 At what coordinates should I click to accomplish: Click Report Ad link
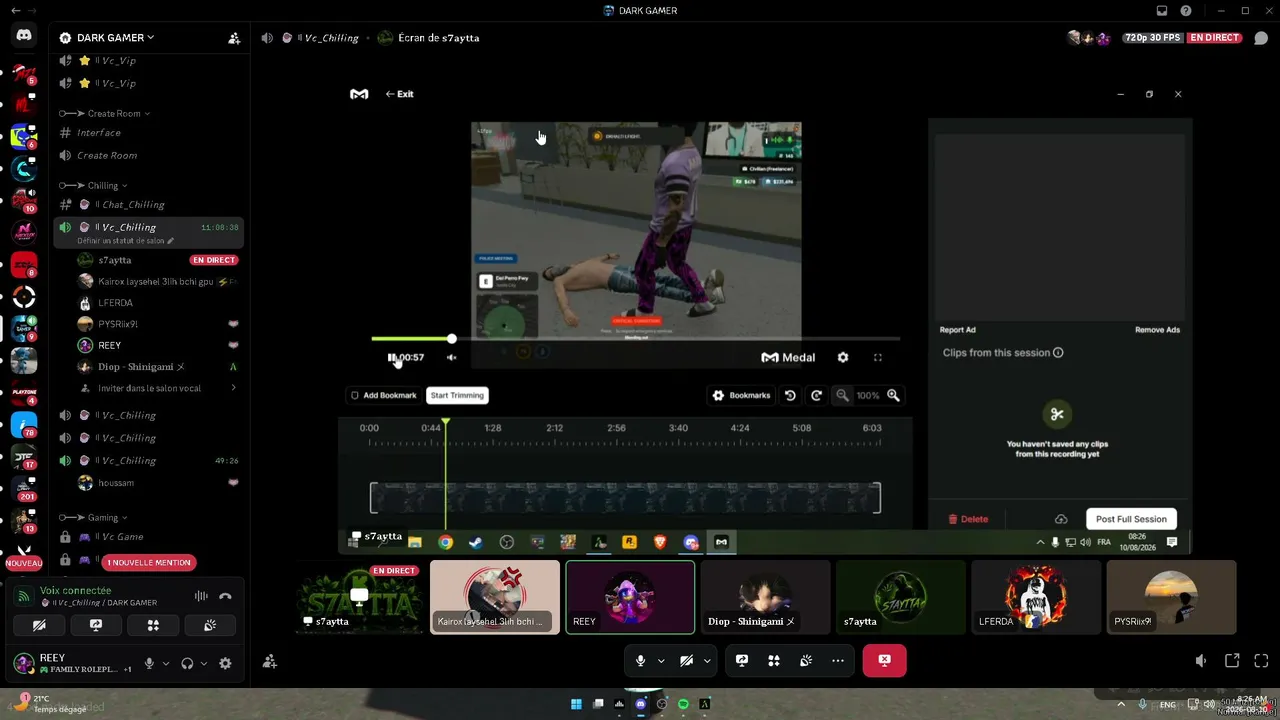point(957,330)
